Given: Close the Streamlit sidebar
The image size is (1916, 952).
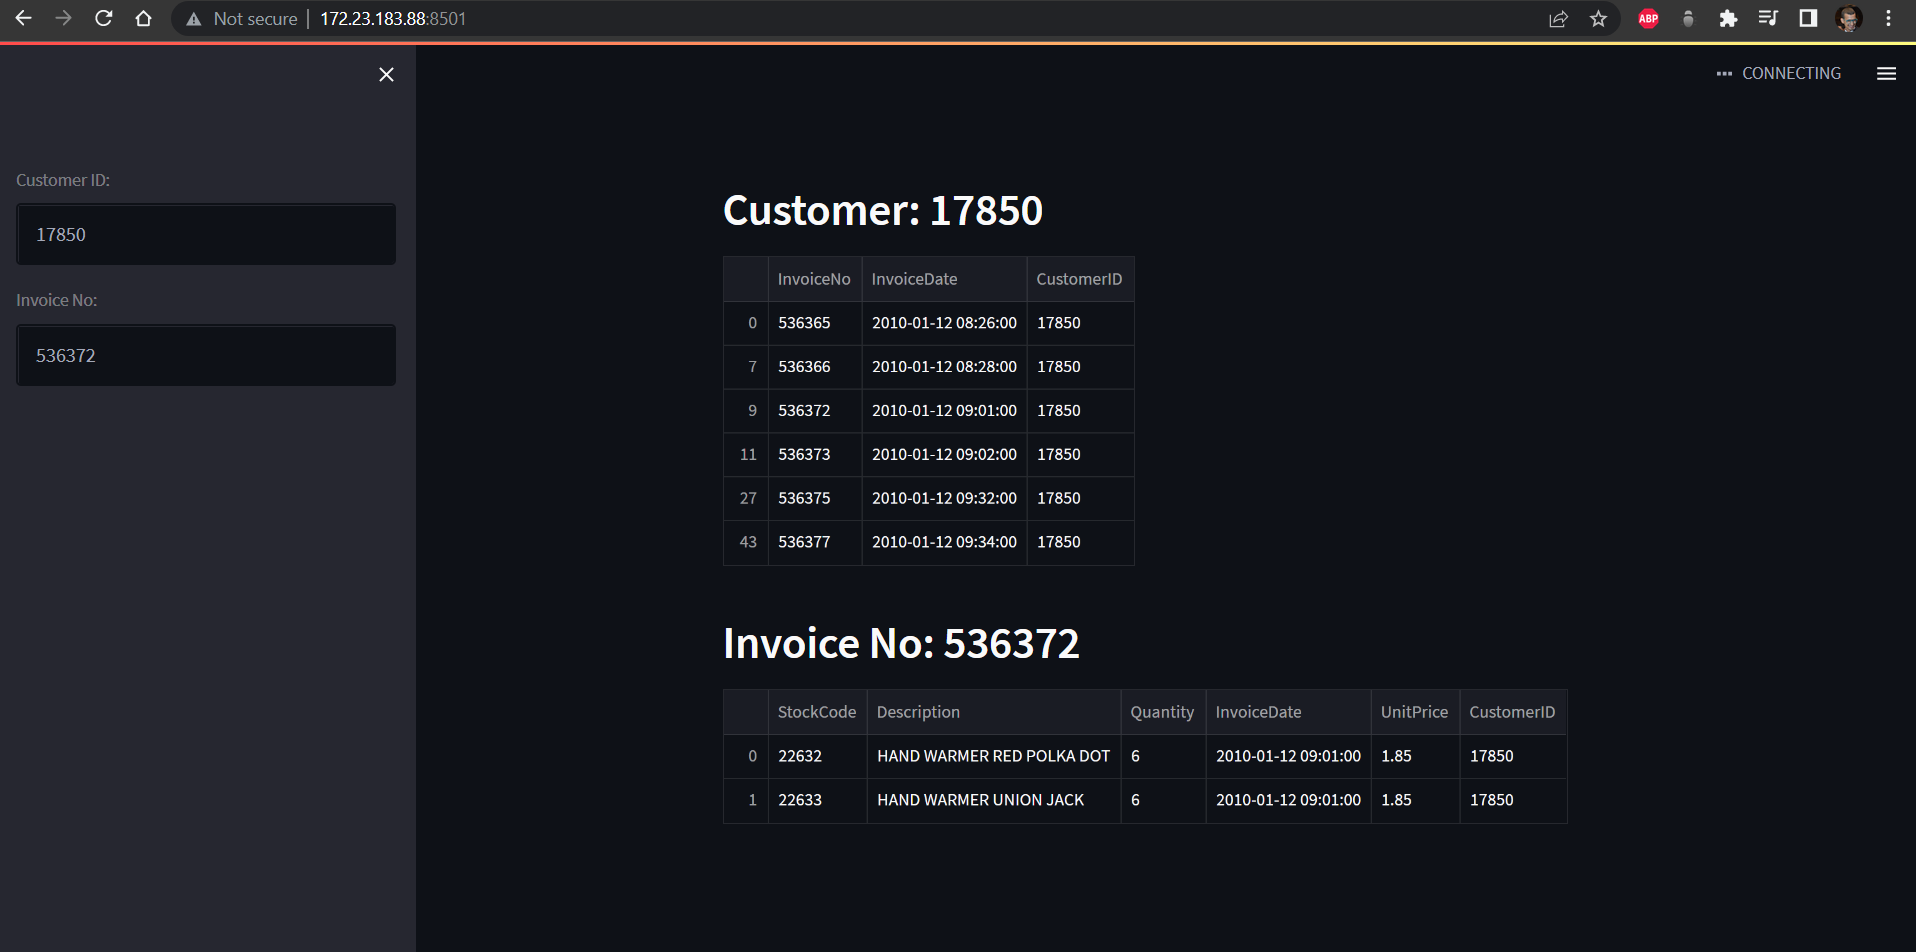Looking at the screenshot, I should pos(386,74).
